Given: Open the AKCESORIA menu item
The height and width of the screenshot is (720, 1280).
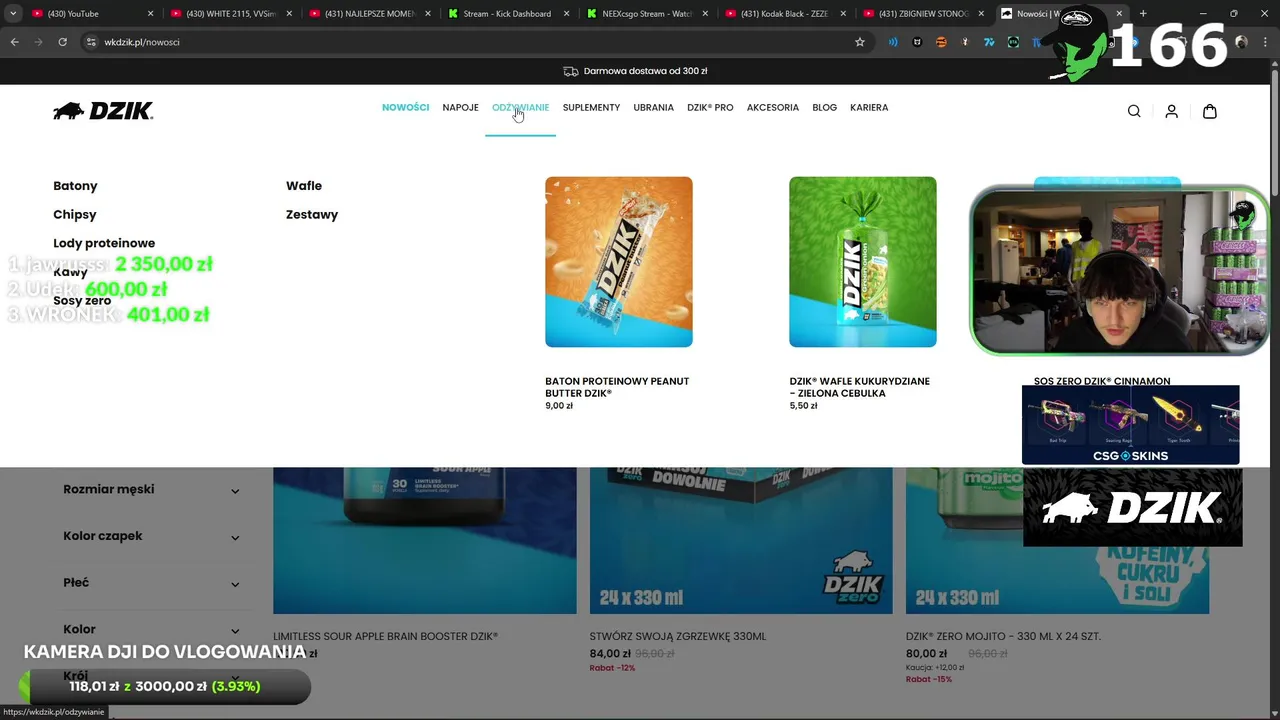Looking at the screenshot, I should [773, 107].
